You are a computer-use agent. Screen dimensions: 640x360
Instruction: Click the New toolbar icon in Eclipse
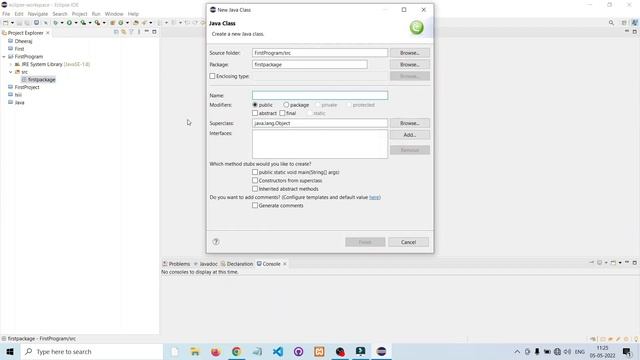6,23
